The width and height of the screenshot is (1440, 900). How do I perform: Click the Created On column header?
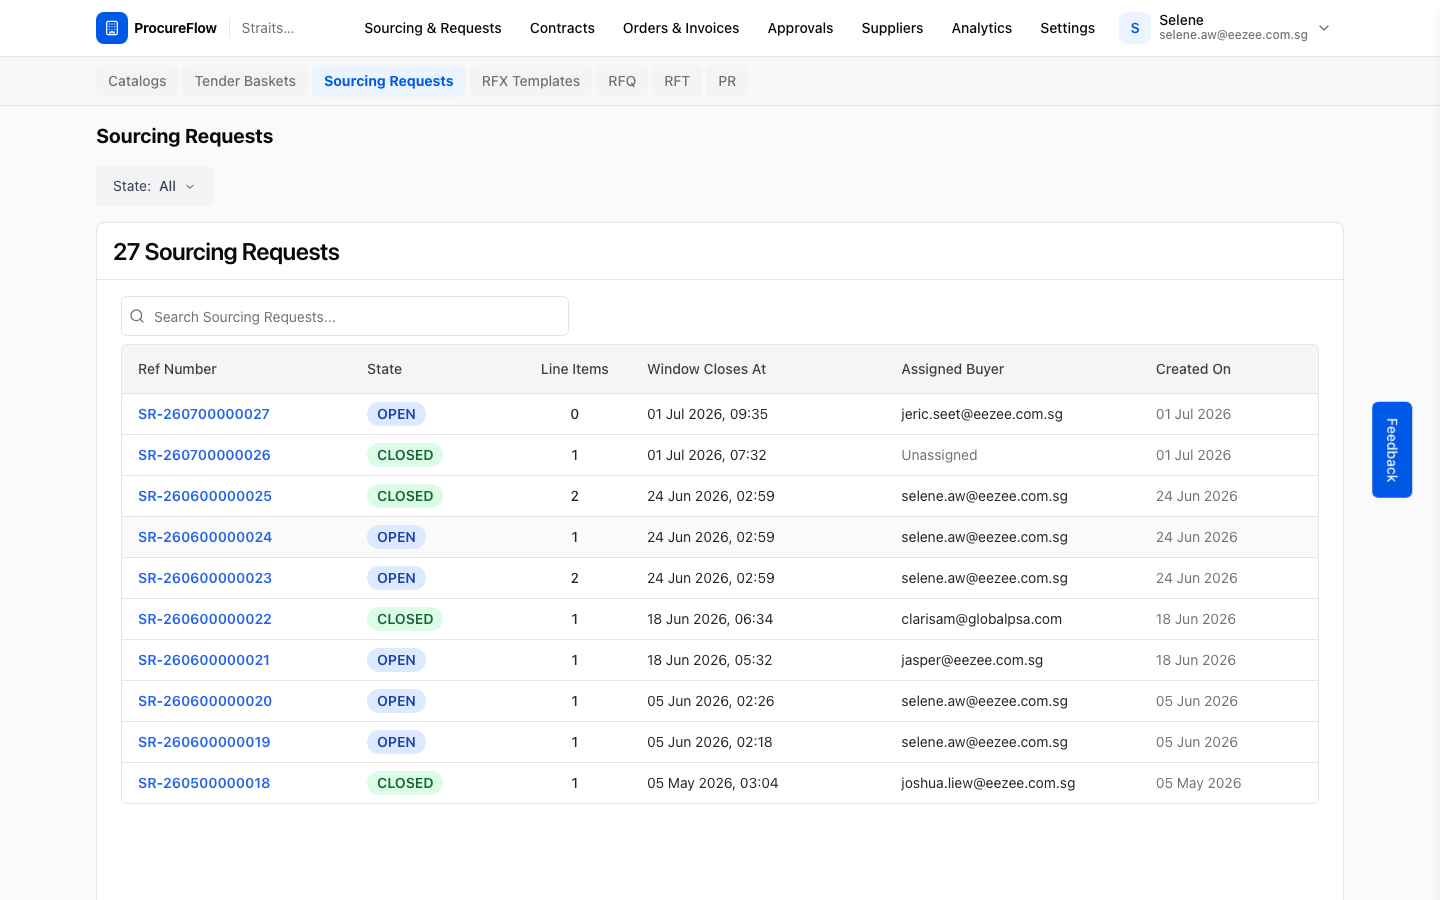pyautogui.click(x=1193, y=369)
